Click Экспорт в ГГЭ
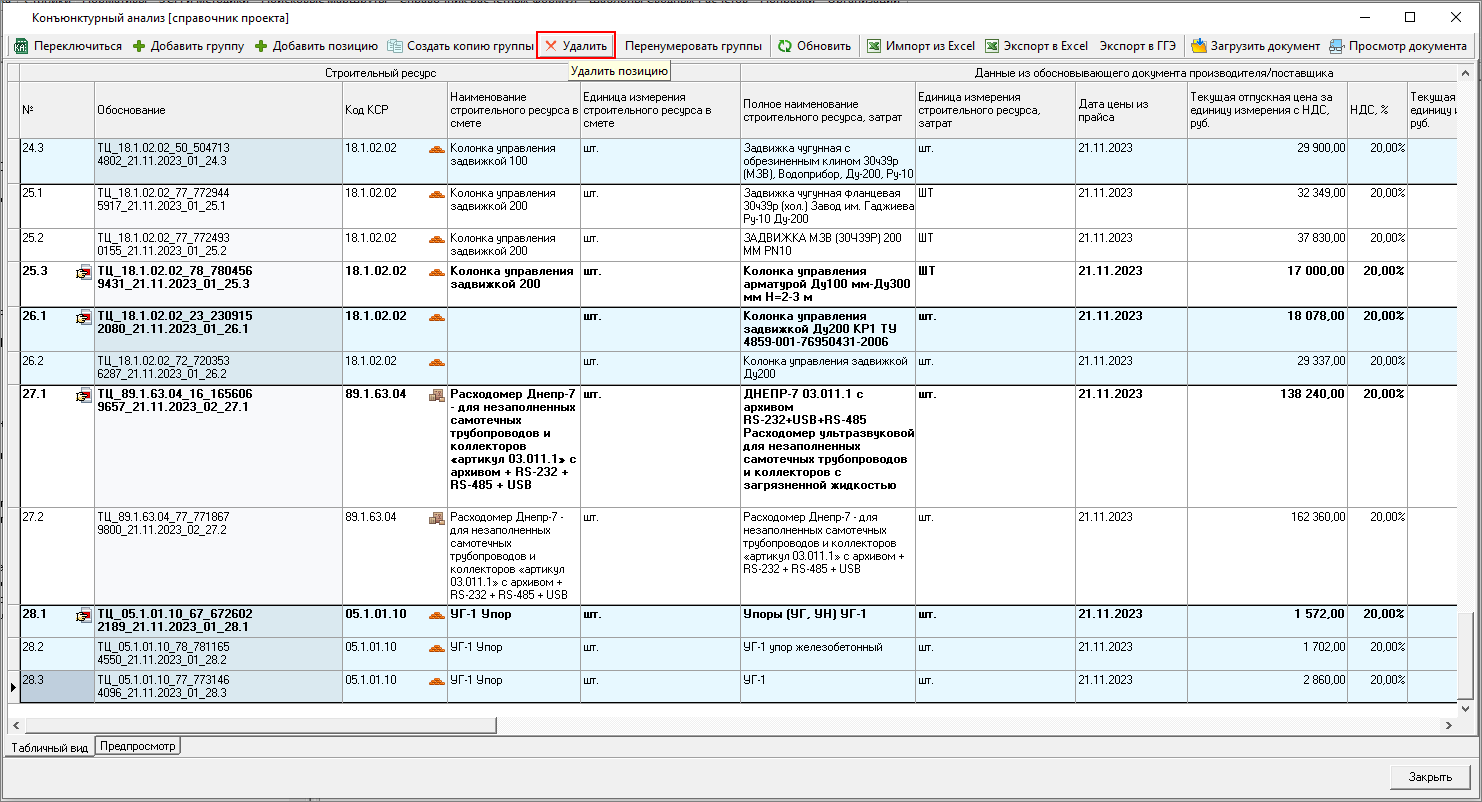Image resolution: width=1482 pixels, height=802 pixels. pos(1137,46)
